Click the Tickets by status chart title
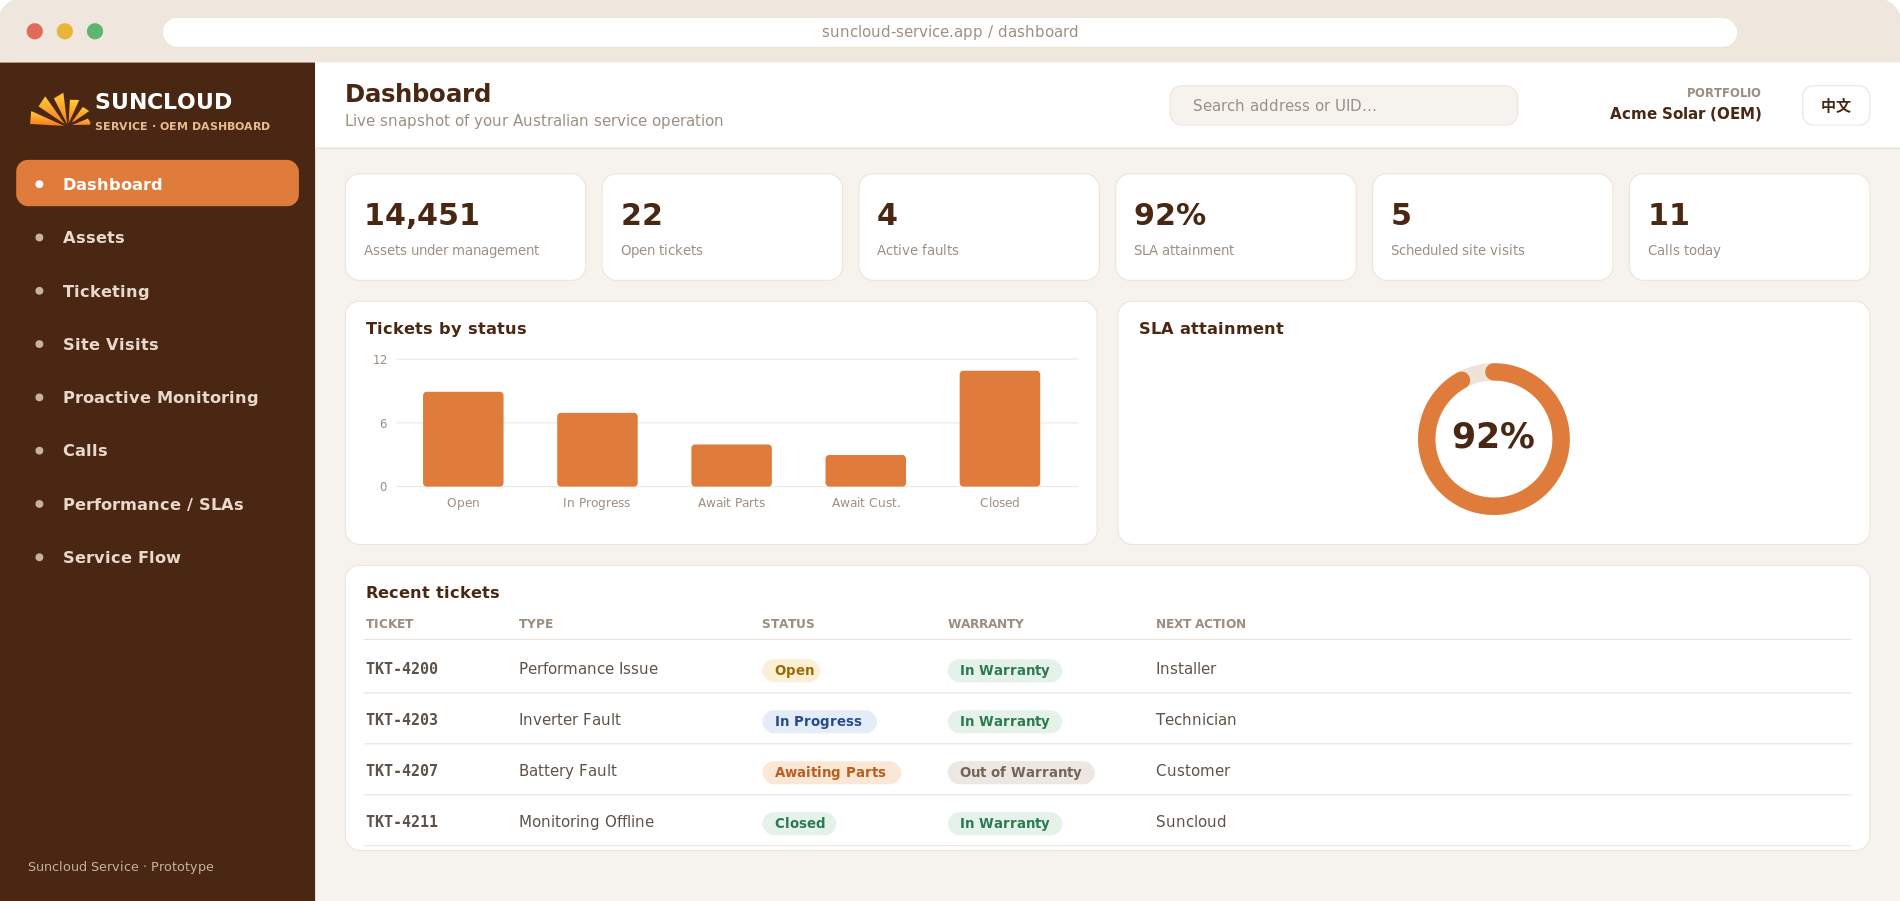 446,328
